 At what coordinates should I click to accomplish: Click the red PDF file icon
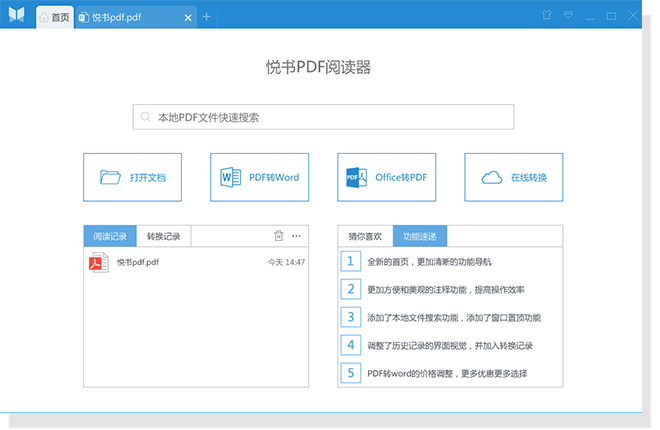(x=99, y=262)
